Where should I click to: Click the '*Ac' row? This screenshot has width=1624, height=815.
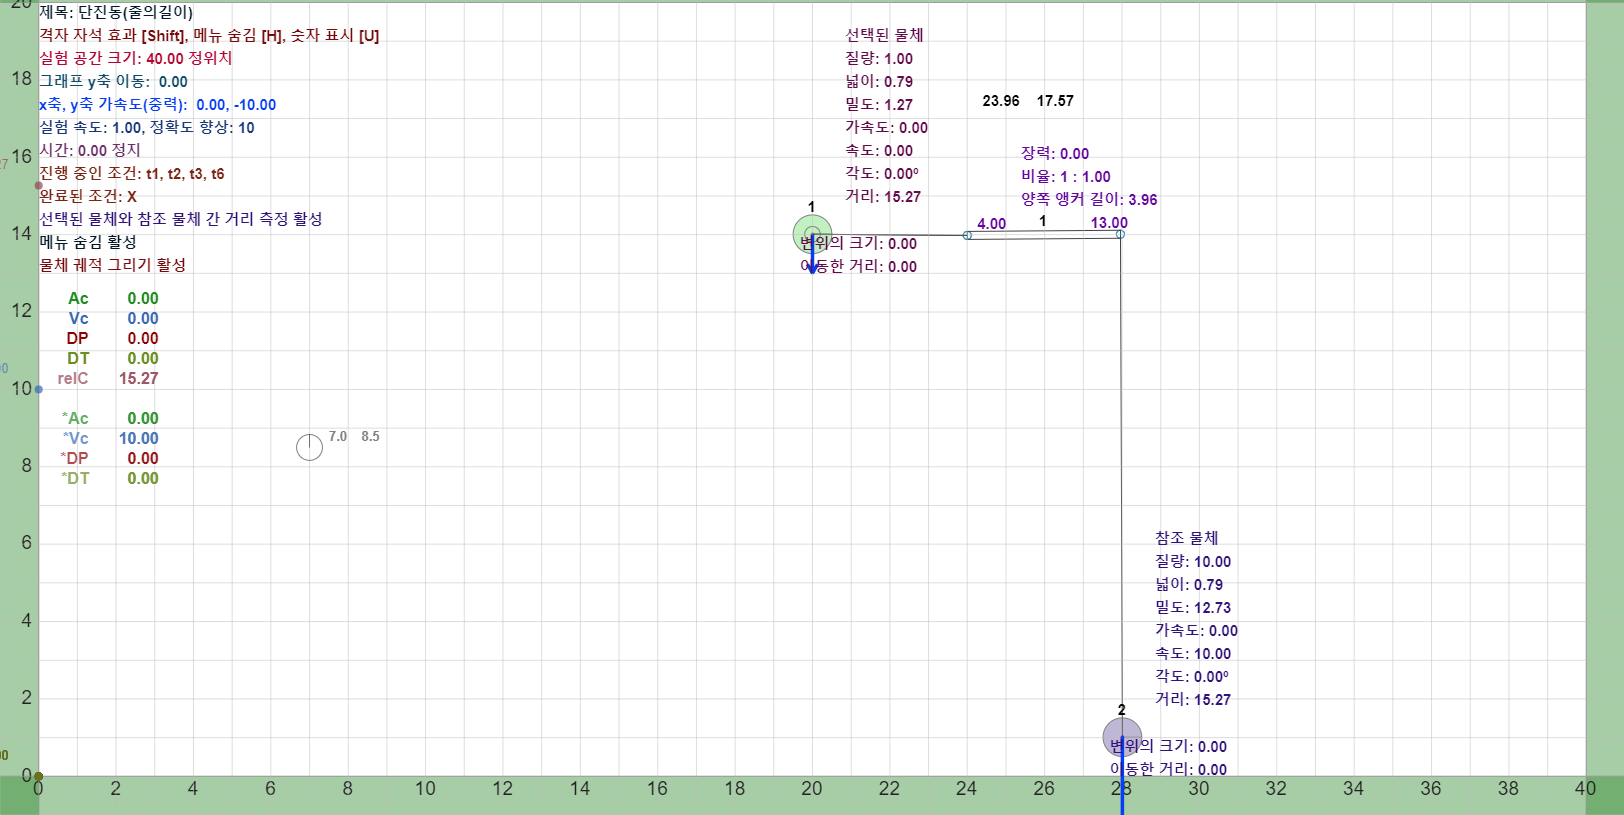(x=110, y=418)
